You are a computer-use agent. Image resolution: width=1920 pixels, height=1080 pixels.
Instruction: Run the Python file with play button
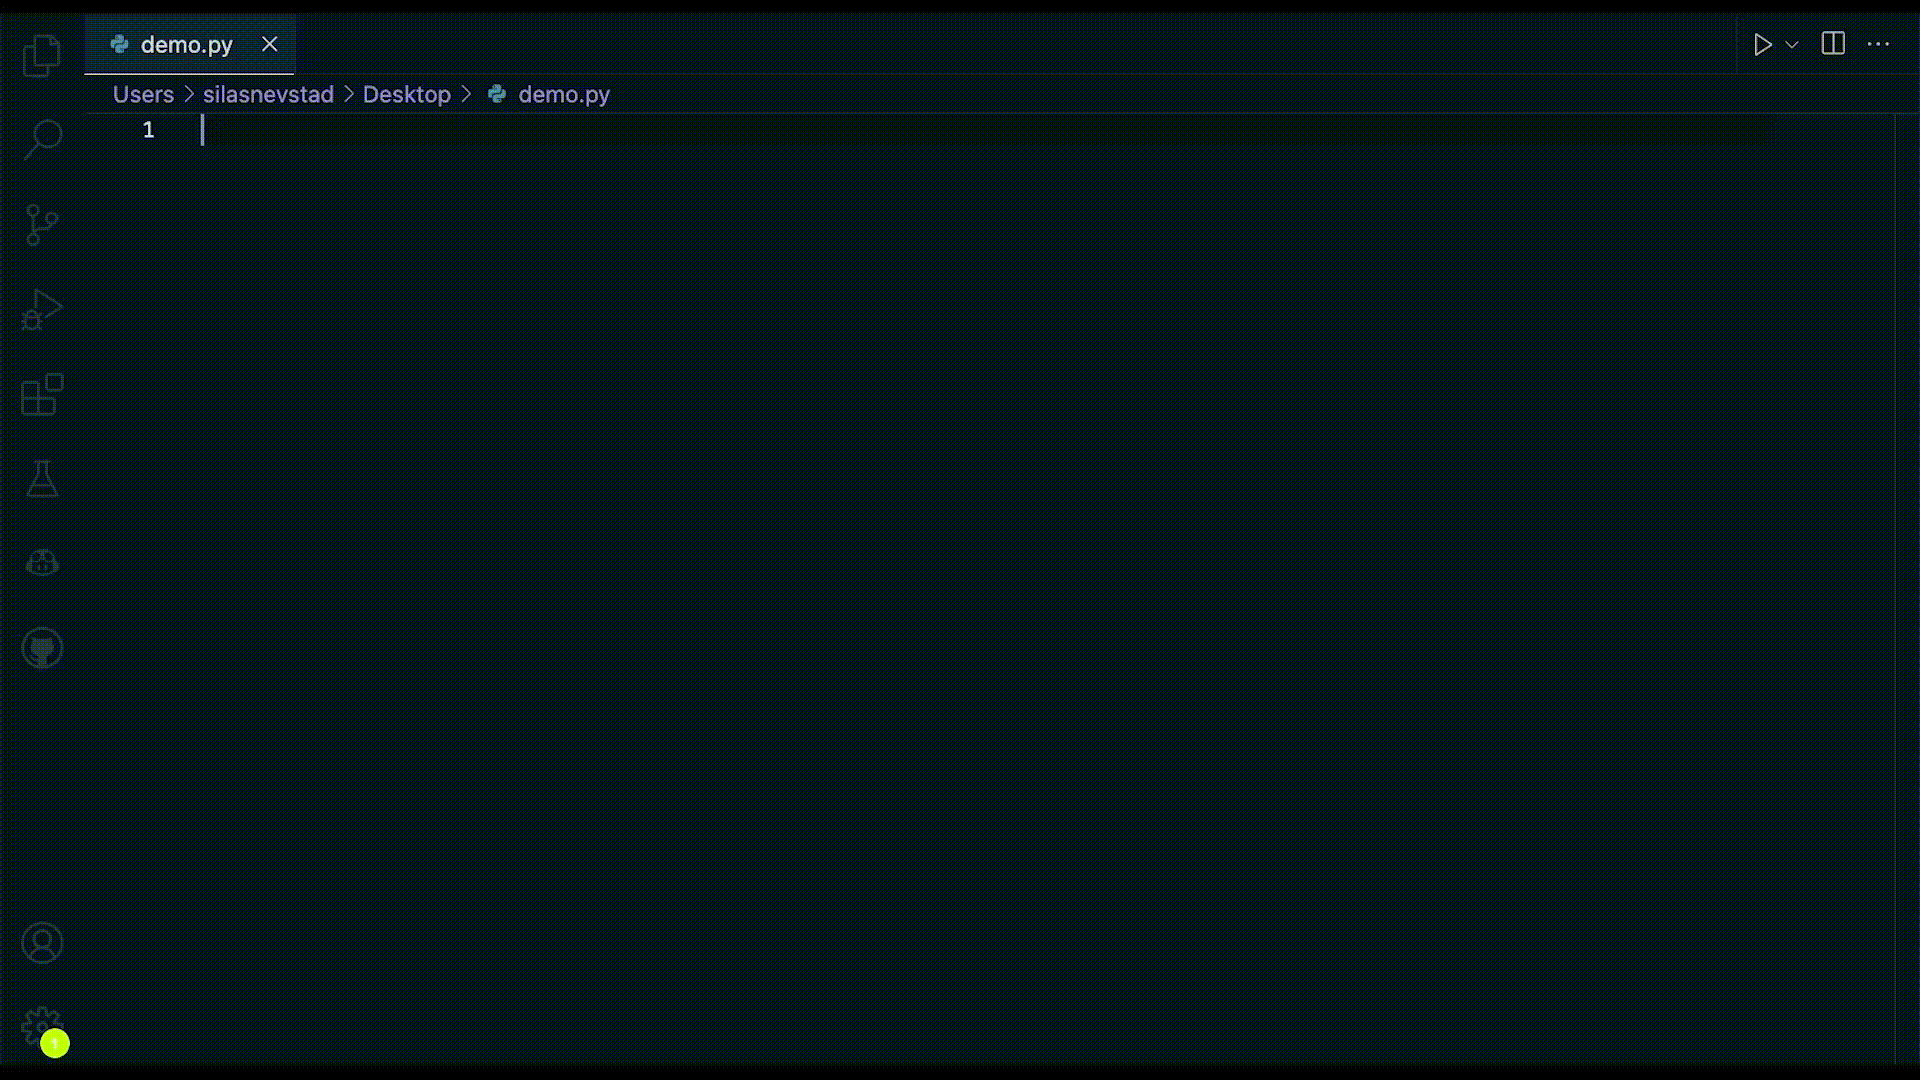1762,44
